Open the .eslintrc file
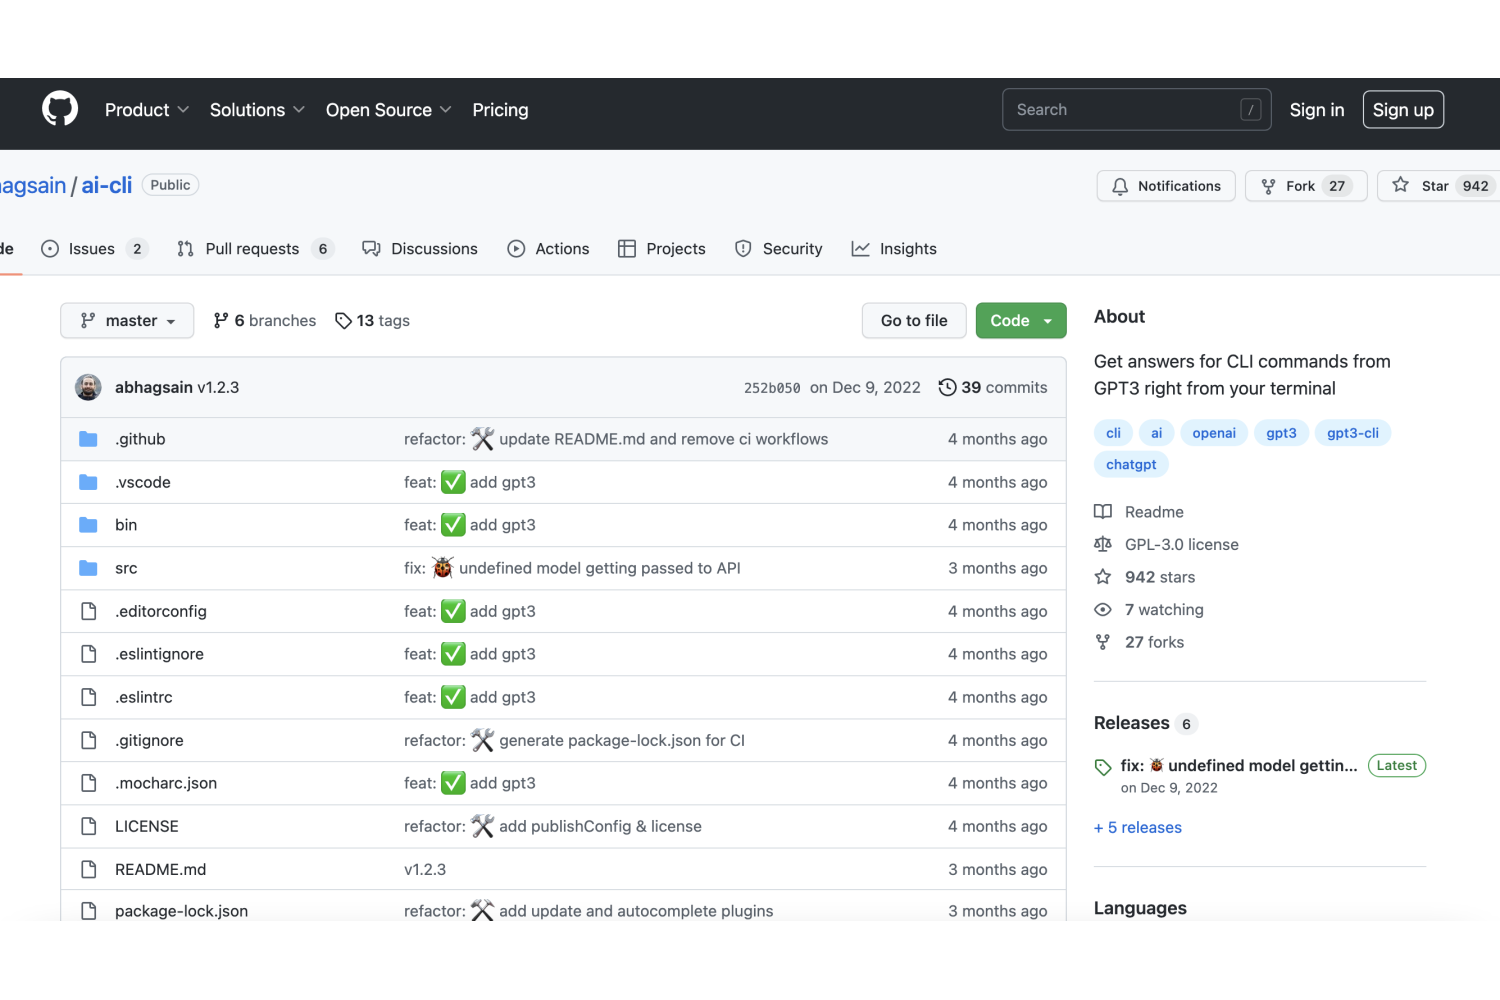 coord(144,697)
